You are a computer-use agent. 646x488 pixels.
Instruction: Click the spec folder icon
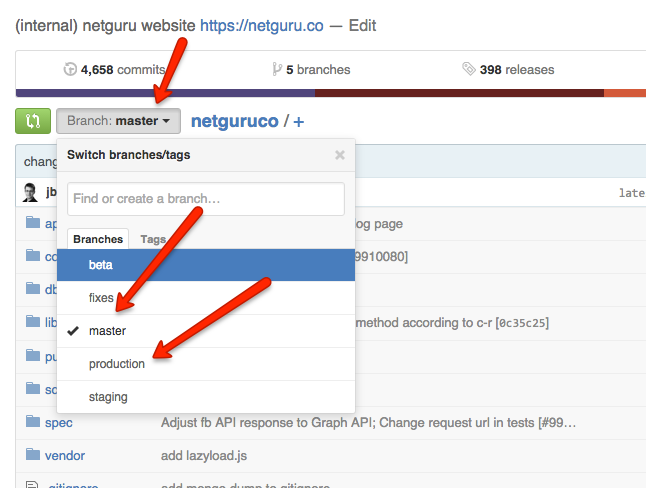tap(33, 421)
